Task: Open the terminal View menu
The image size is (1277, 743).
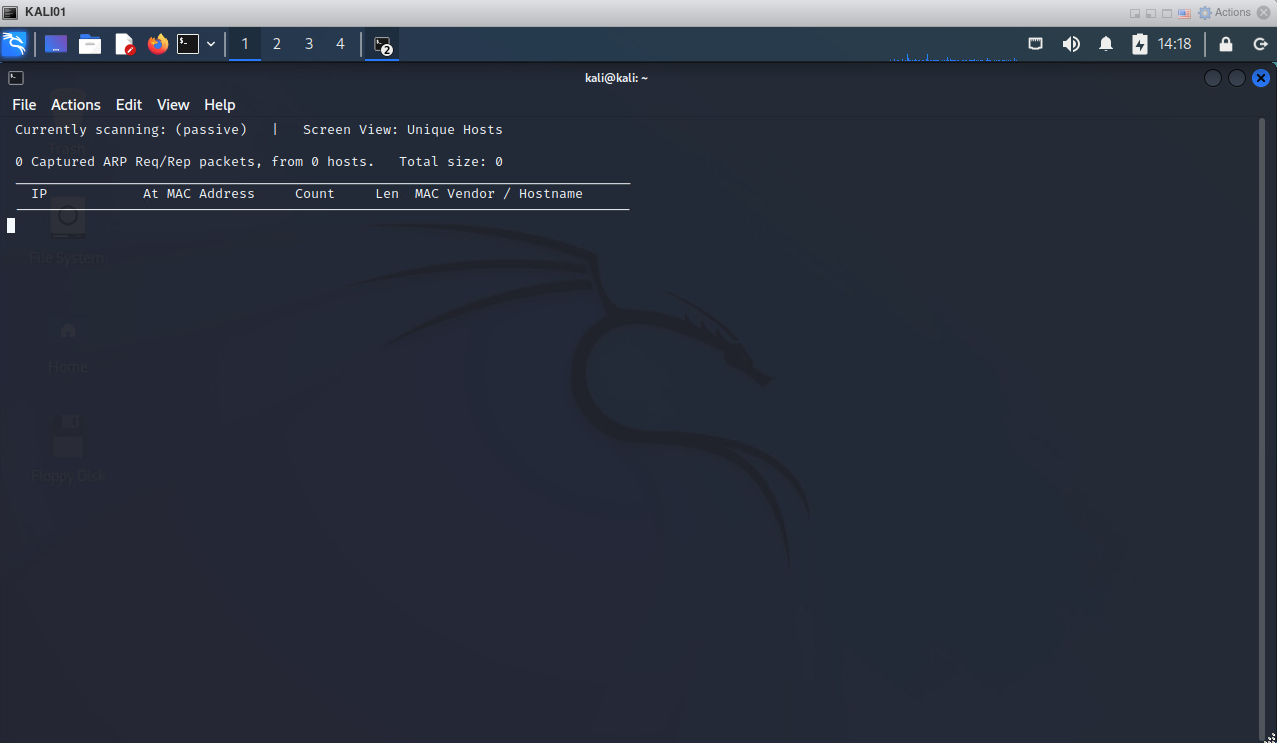Action: pyautogui.click(x=173, y=105)
